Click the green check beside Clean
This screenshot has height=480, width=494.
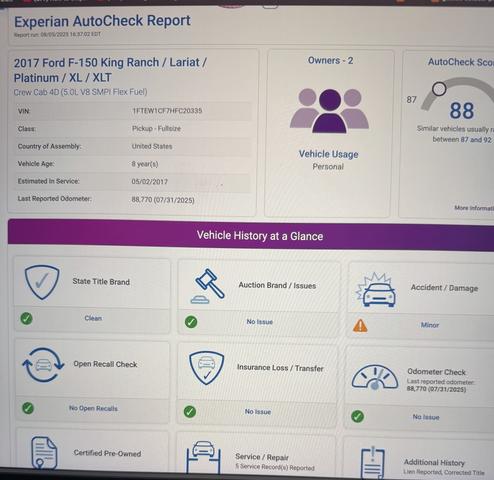point(27,318)
